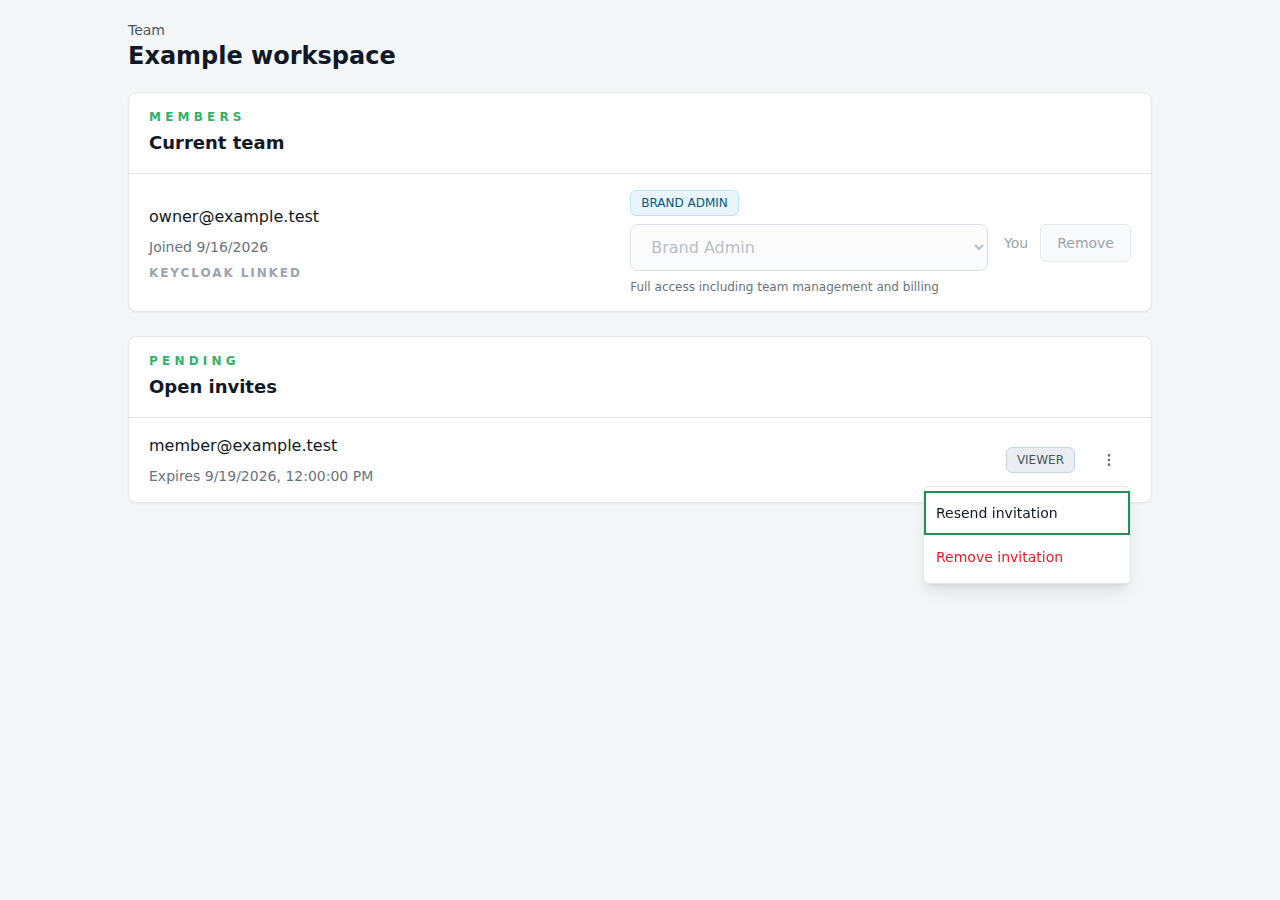Select the owner@example.test email text
Image resolution: width=1280 pixels, height=900 pixels.
tap(234, 216)
